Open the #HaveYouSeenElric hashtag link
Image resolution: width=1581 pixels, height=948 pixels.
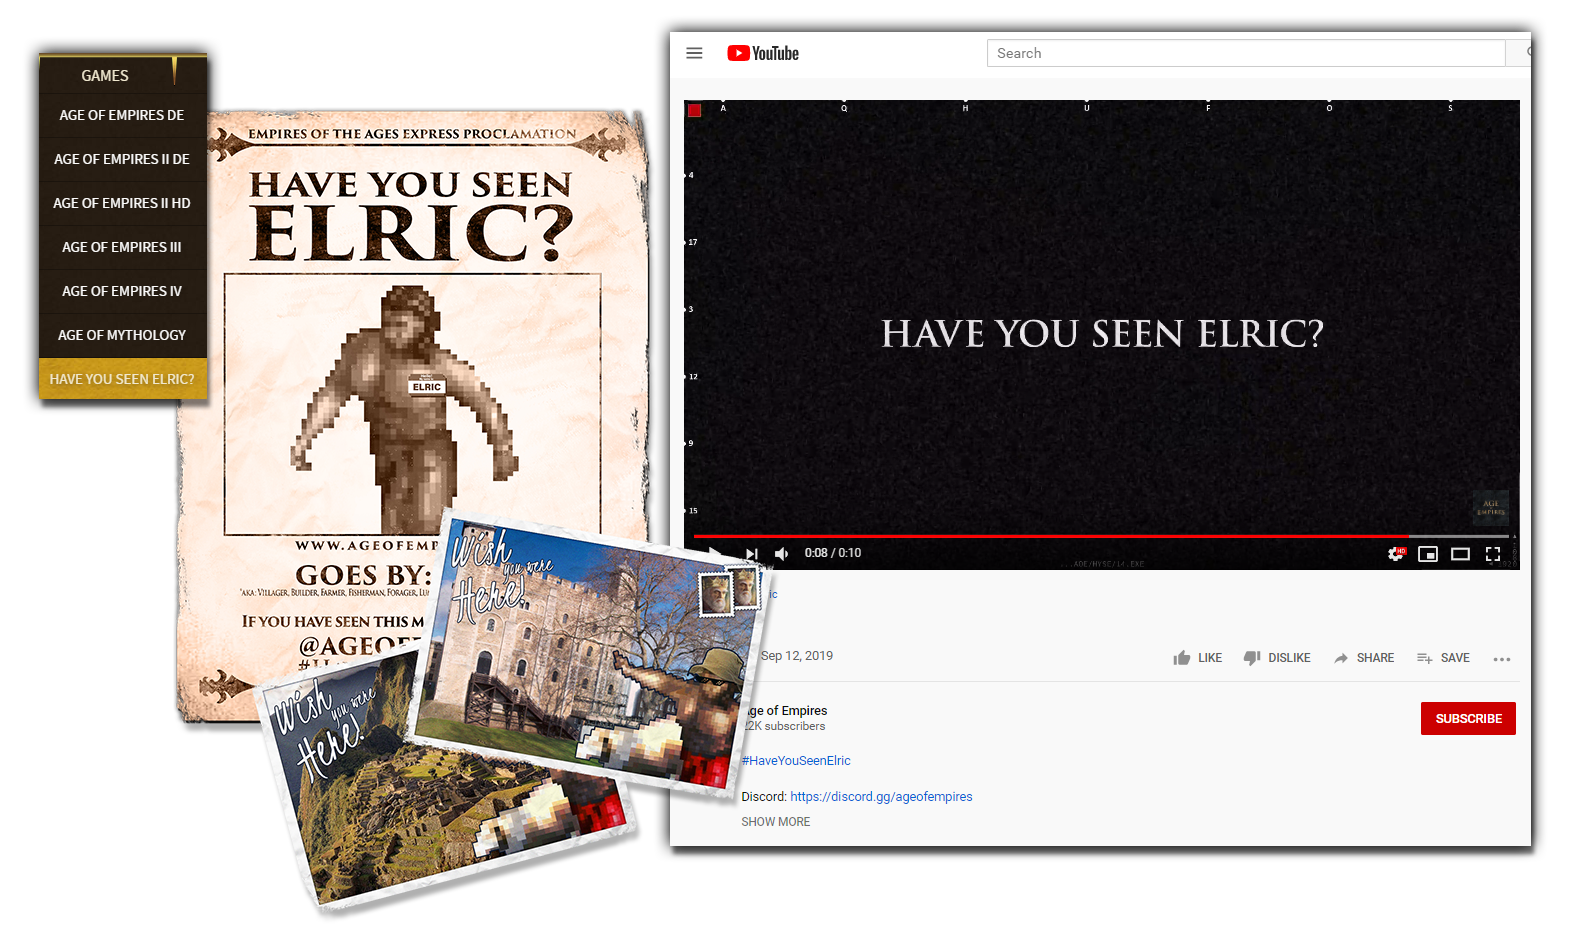(x=796, y=761)
